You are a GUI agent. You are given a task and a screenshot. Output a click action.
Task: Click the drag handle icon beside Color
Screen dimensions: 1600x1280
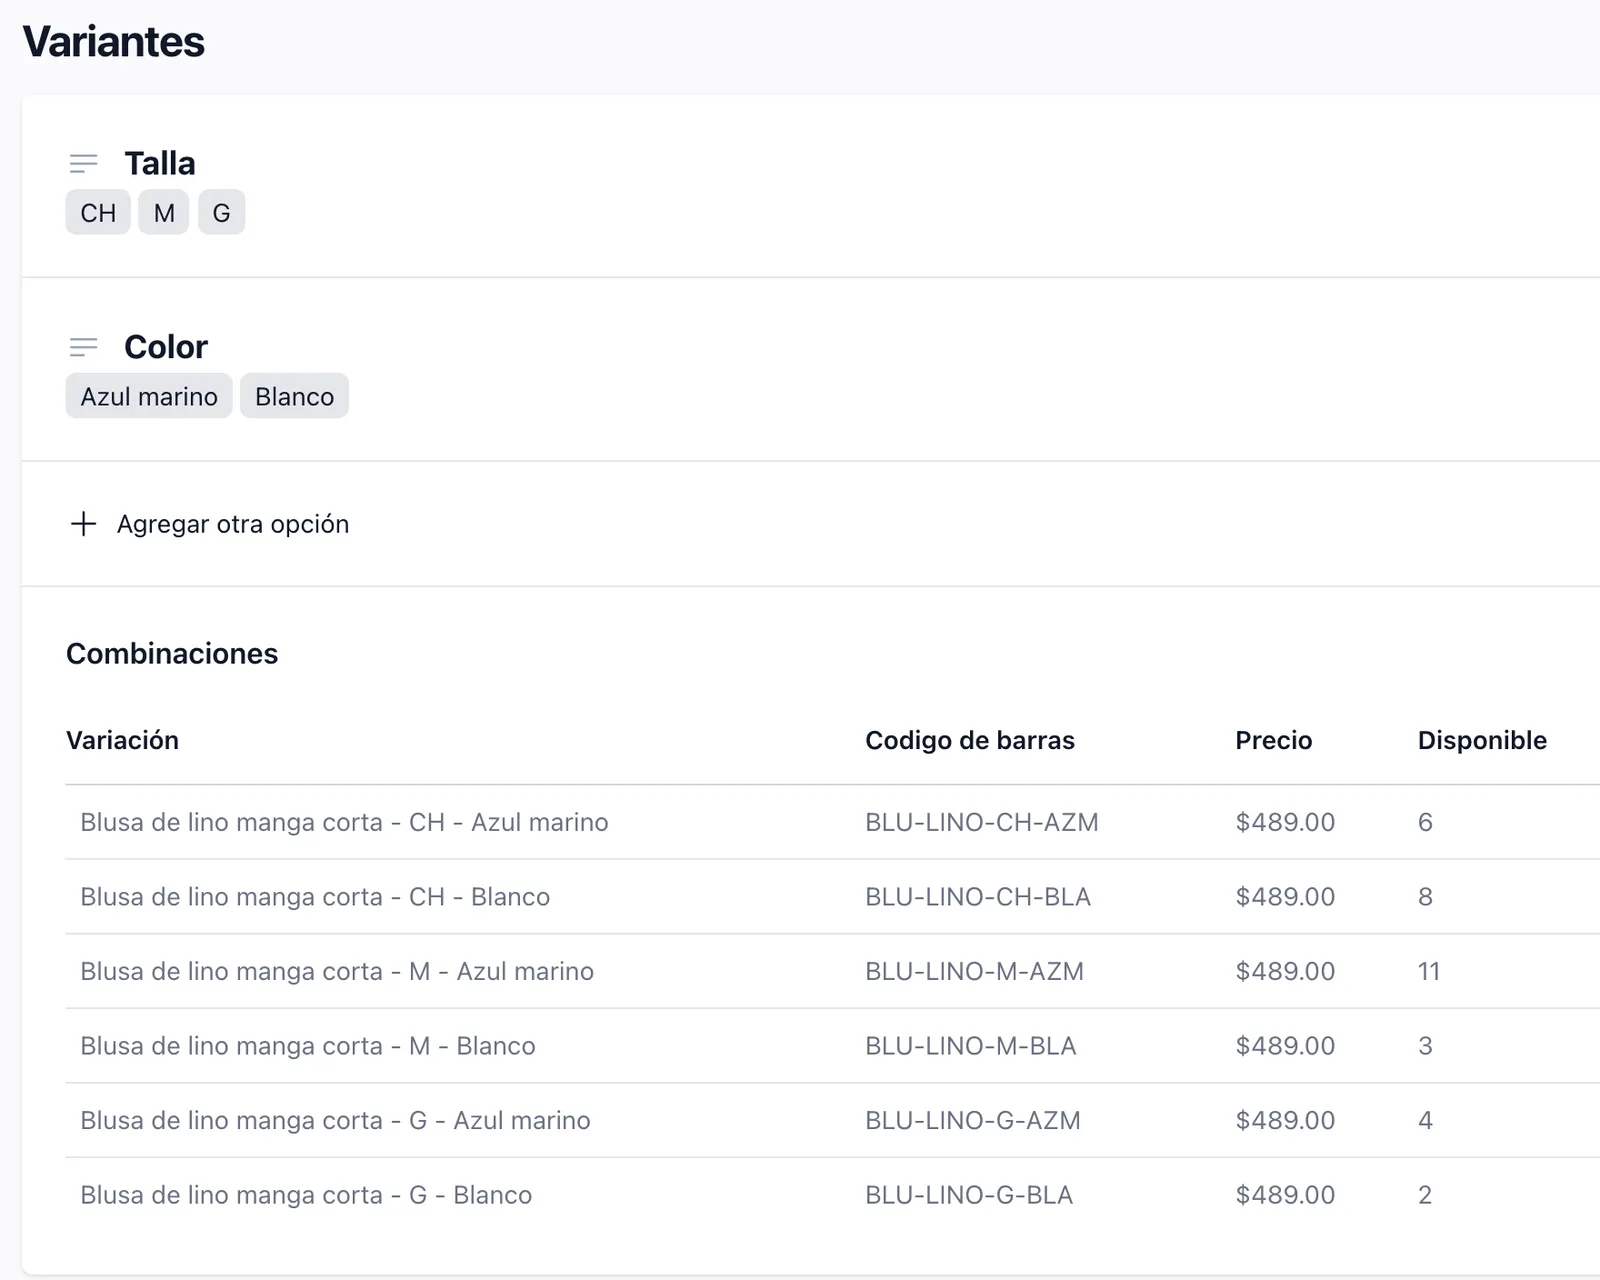84,347
